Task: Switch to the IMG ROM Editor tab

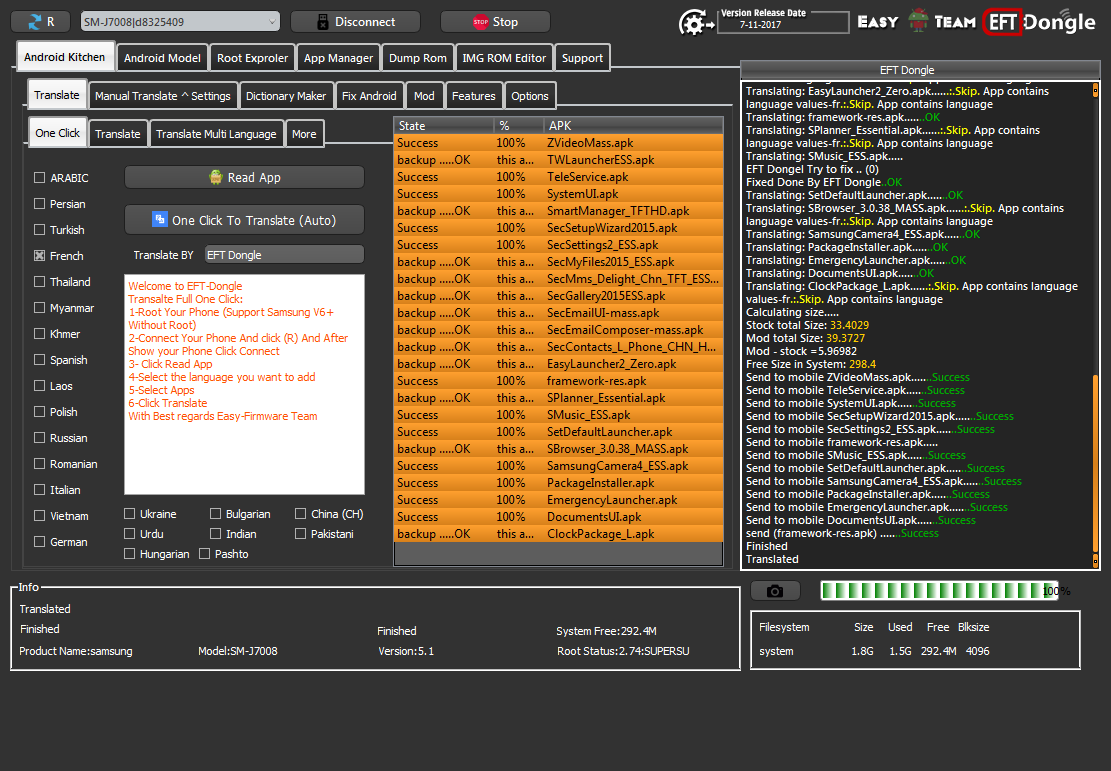Action: pyautogui.click(x=504, y=58)
